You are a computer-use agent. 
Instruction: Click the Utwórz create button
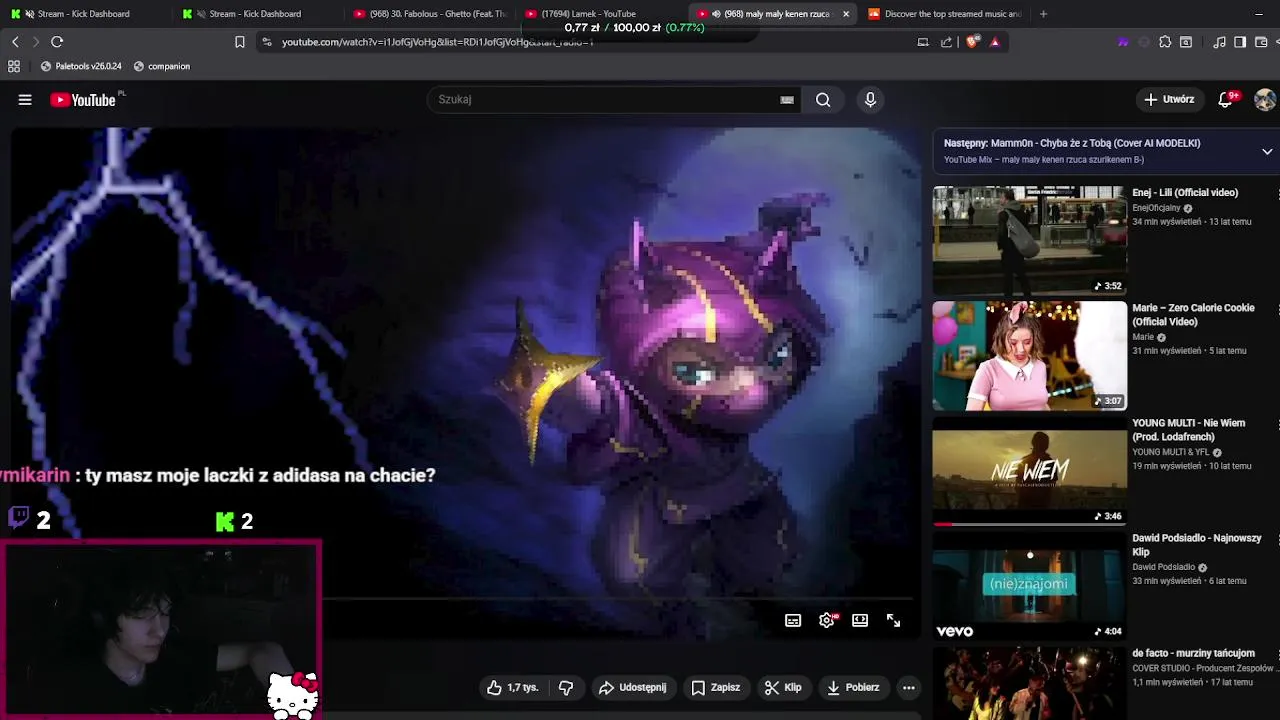[x=1169, y=100]
